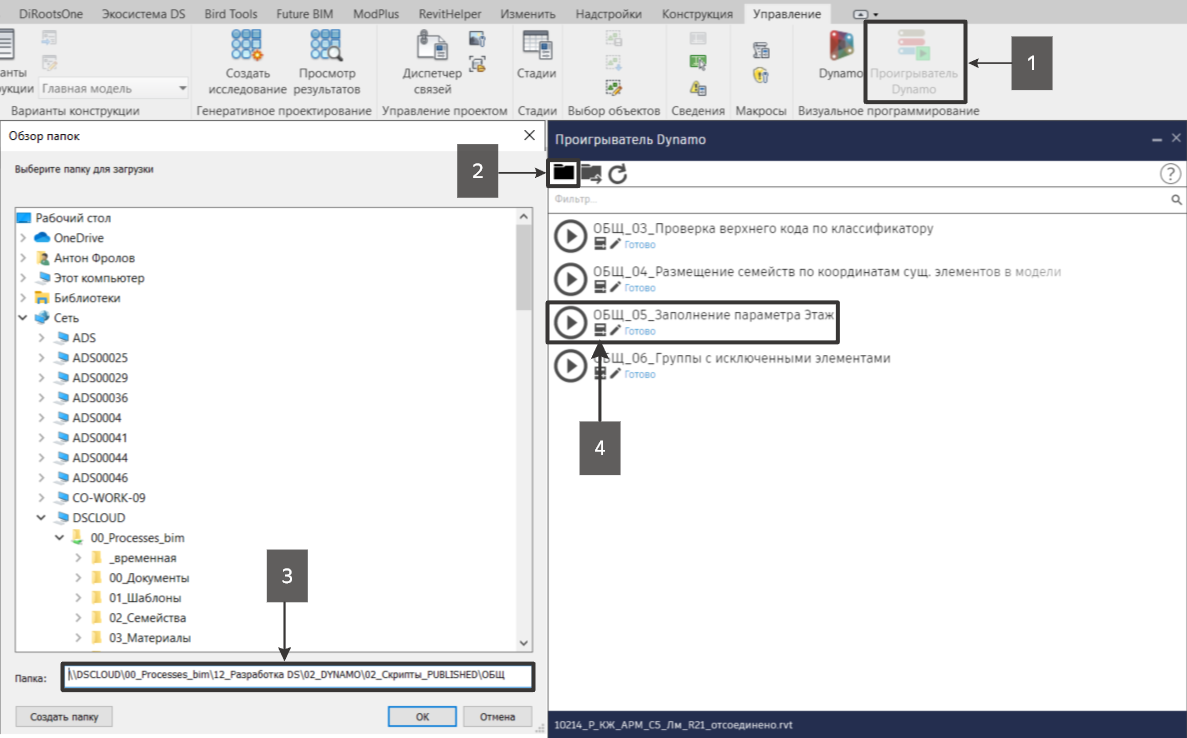Click the IDs of Selection icon in Сведения

(698, 39)
